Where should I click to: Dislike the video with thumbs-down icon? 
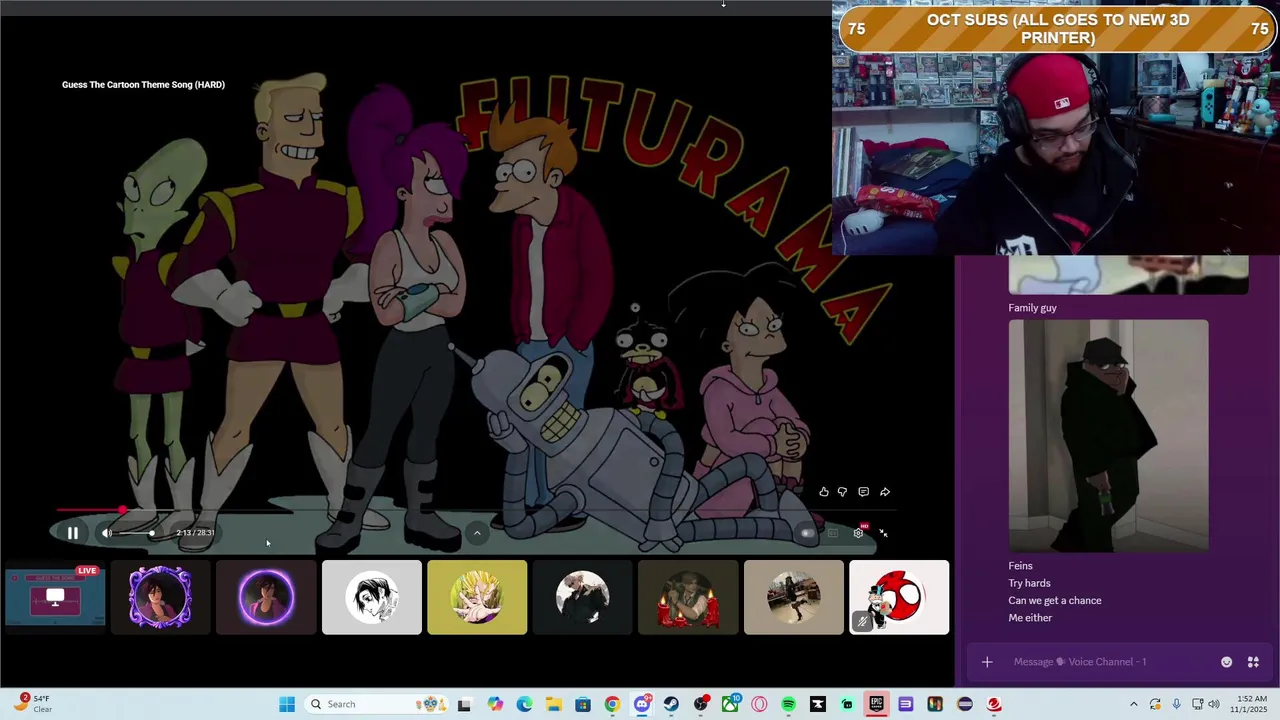842,492
